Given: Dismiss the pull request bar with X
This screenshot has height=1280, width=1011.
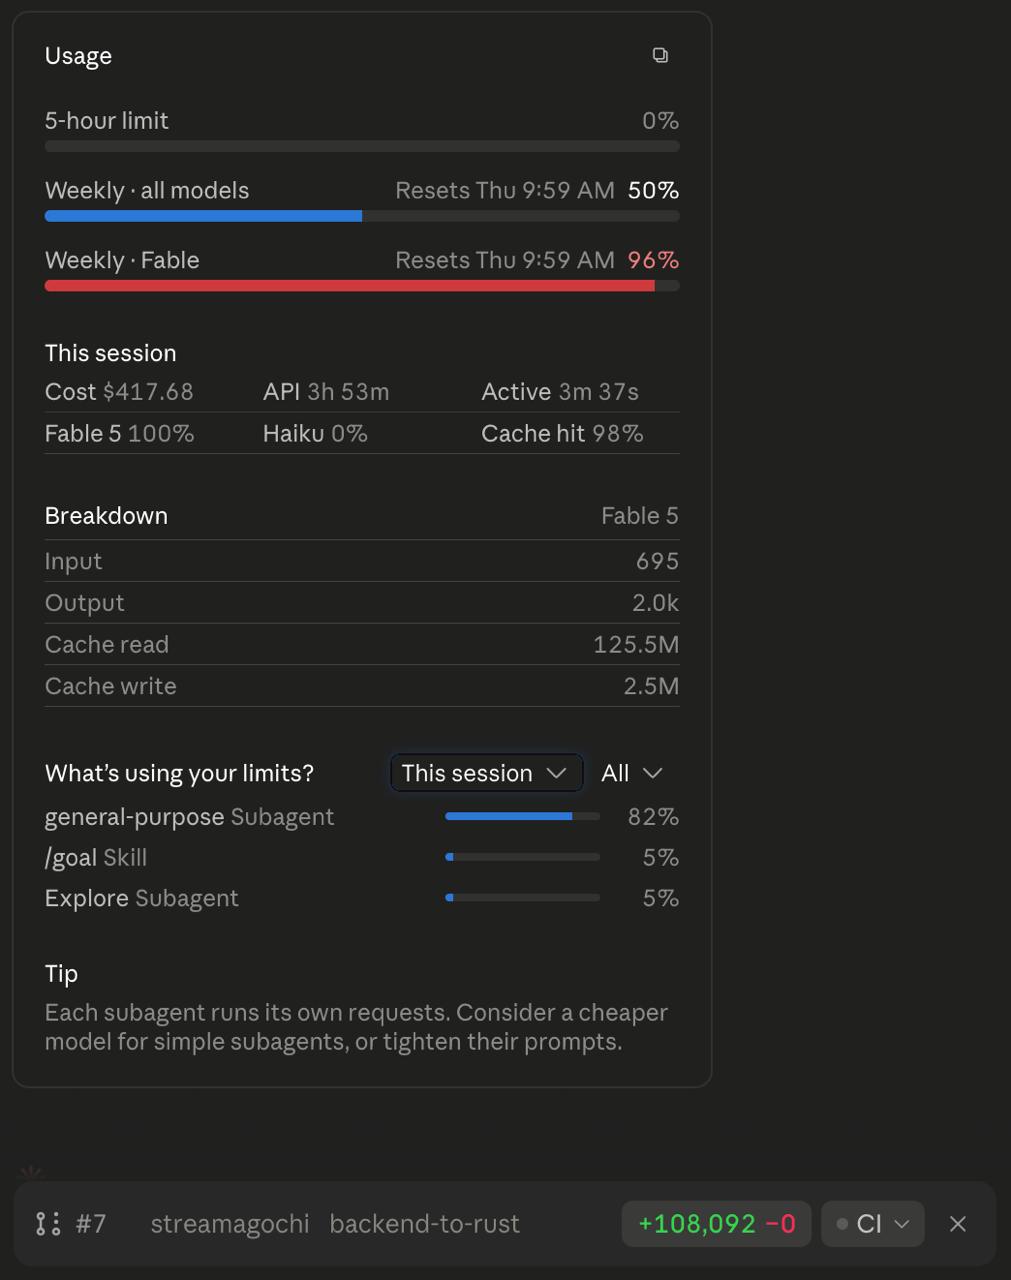Looking at the screenshot, I should [958, 1223].
